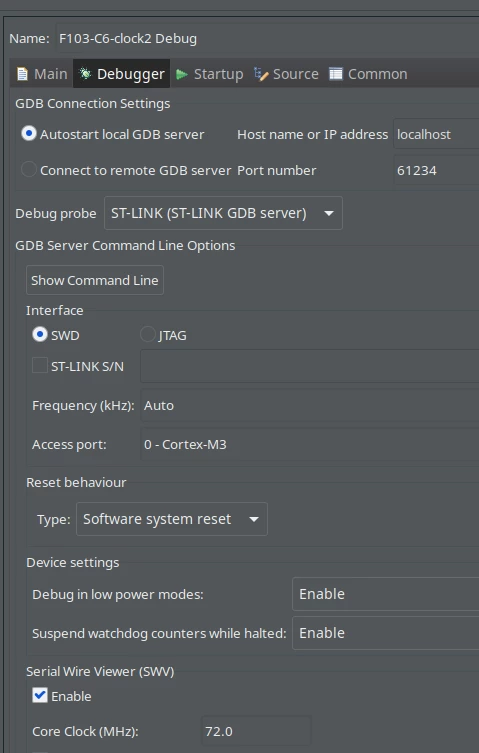
Task: Click the Startup tab green play icon
Action: [x=182, y=74]
